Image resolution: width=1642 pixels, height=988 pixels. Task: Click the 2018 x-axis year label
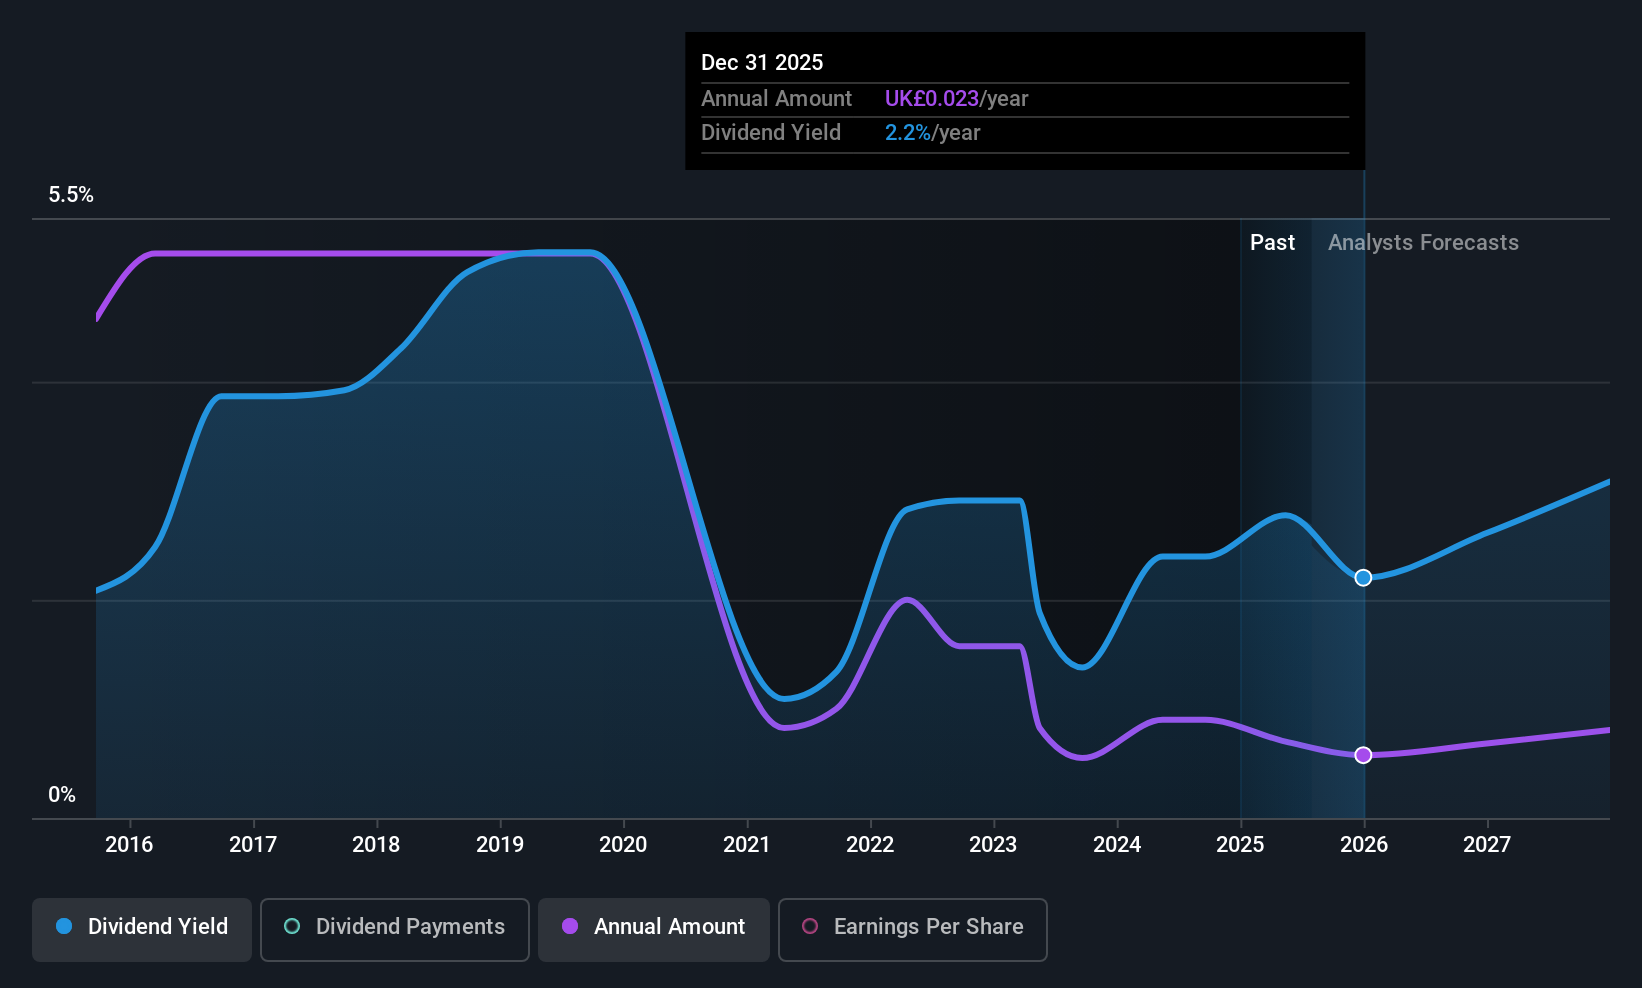(376, 845)
